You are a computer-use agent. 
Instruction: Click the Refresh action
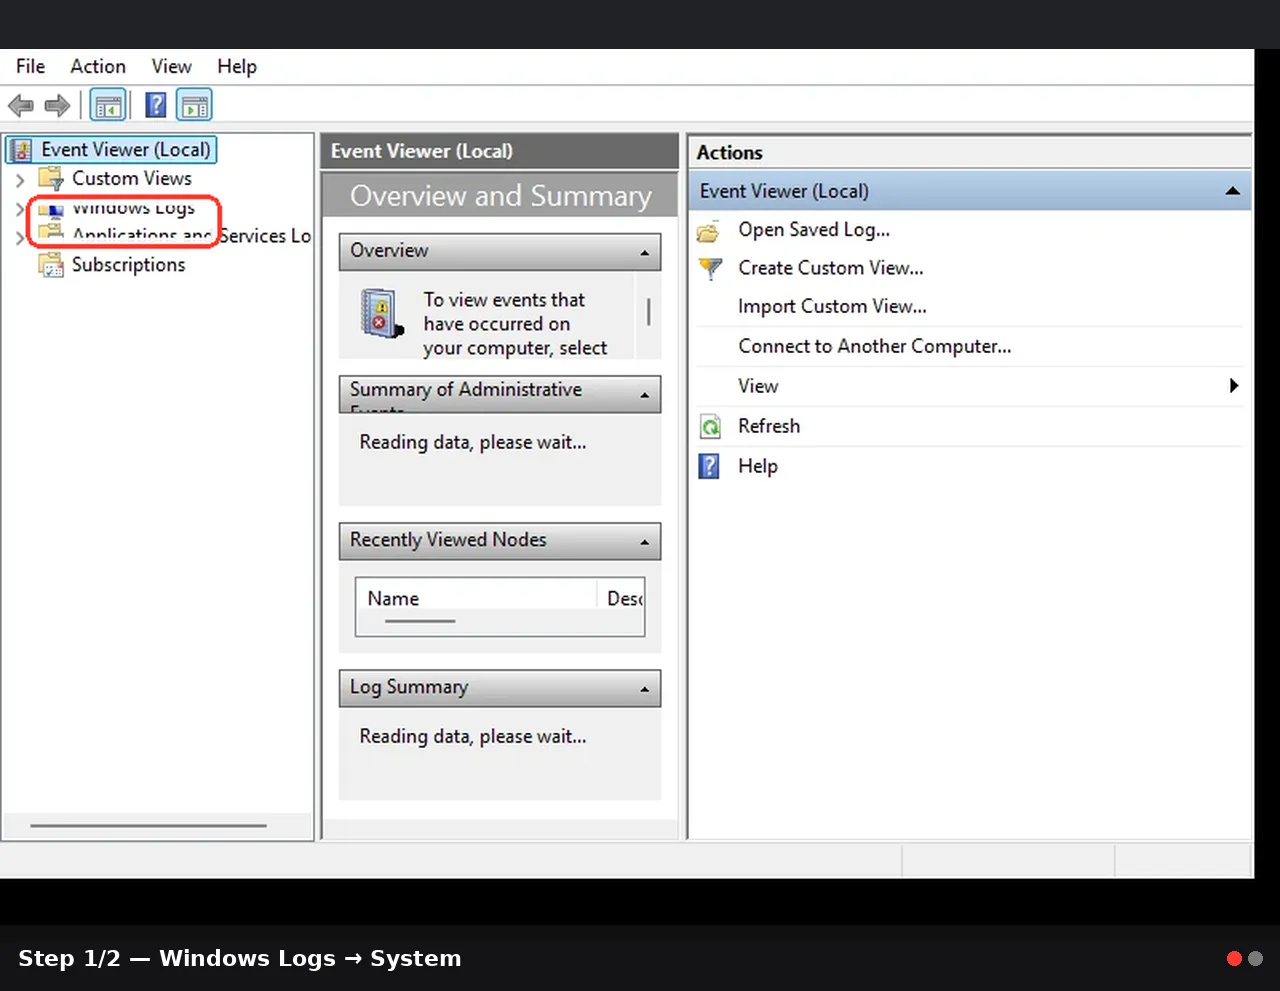coord(769,426)
